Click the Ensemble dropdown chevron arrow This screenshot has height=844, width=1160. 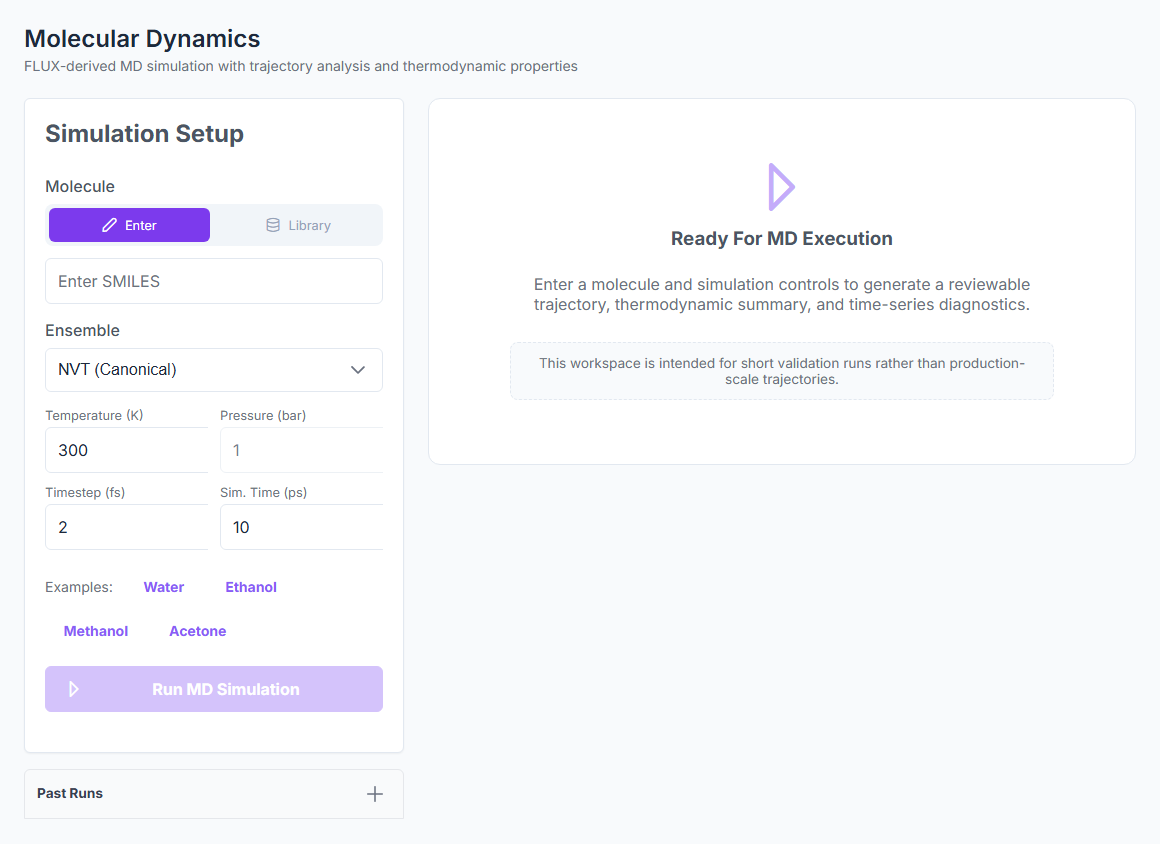click(x=358, y=370)
